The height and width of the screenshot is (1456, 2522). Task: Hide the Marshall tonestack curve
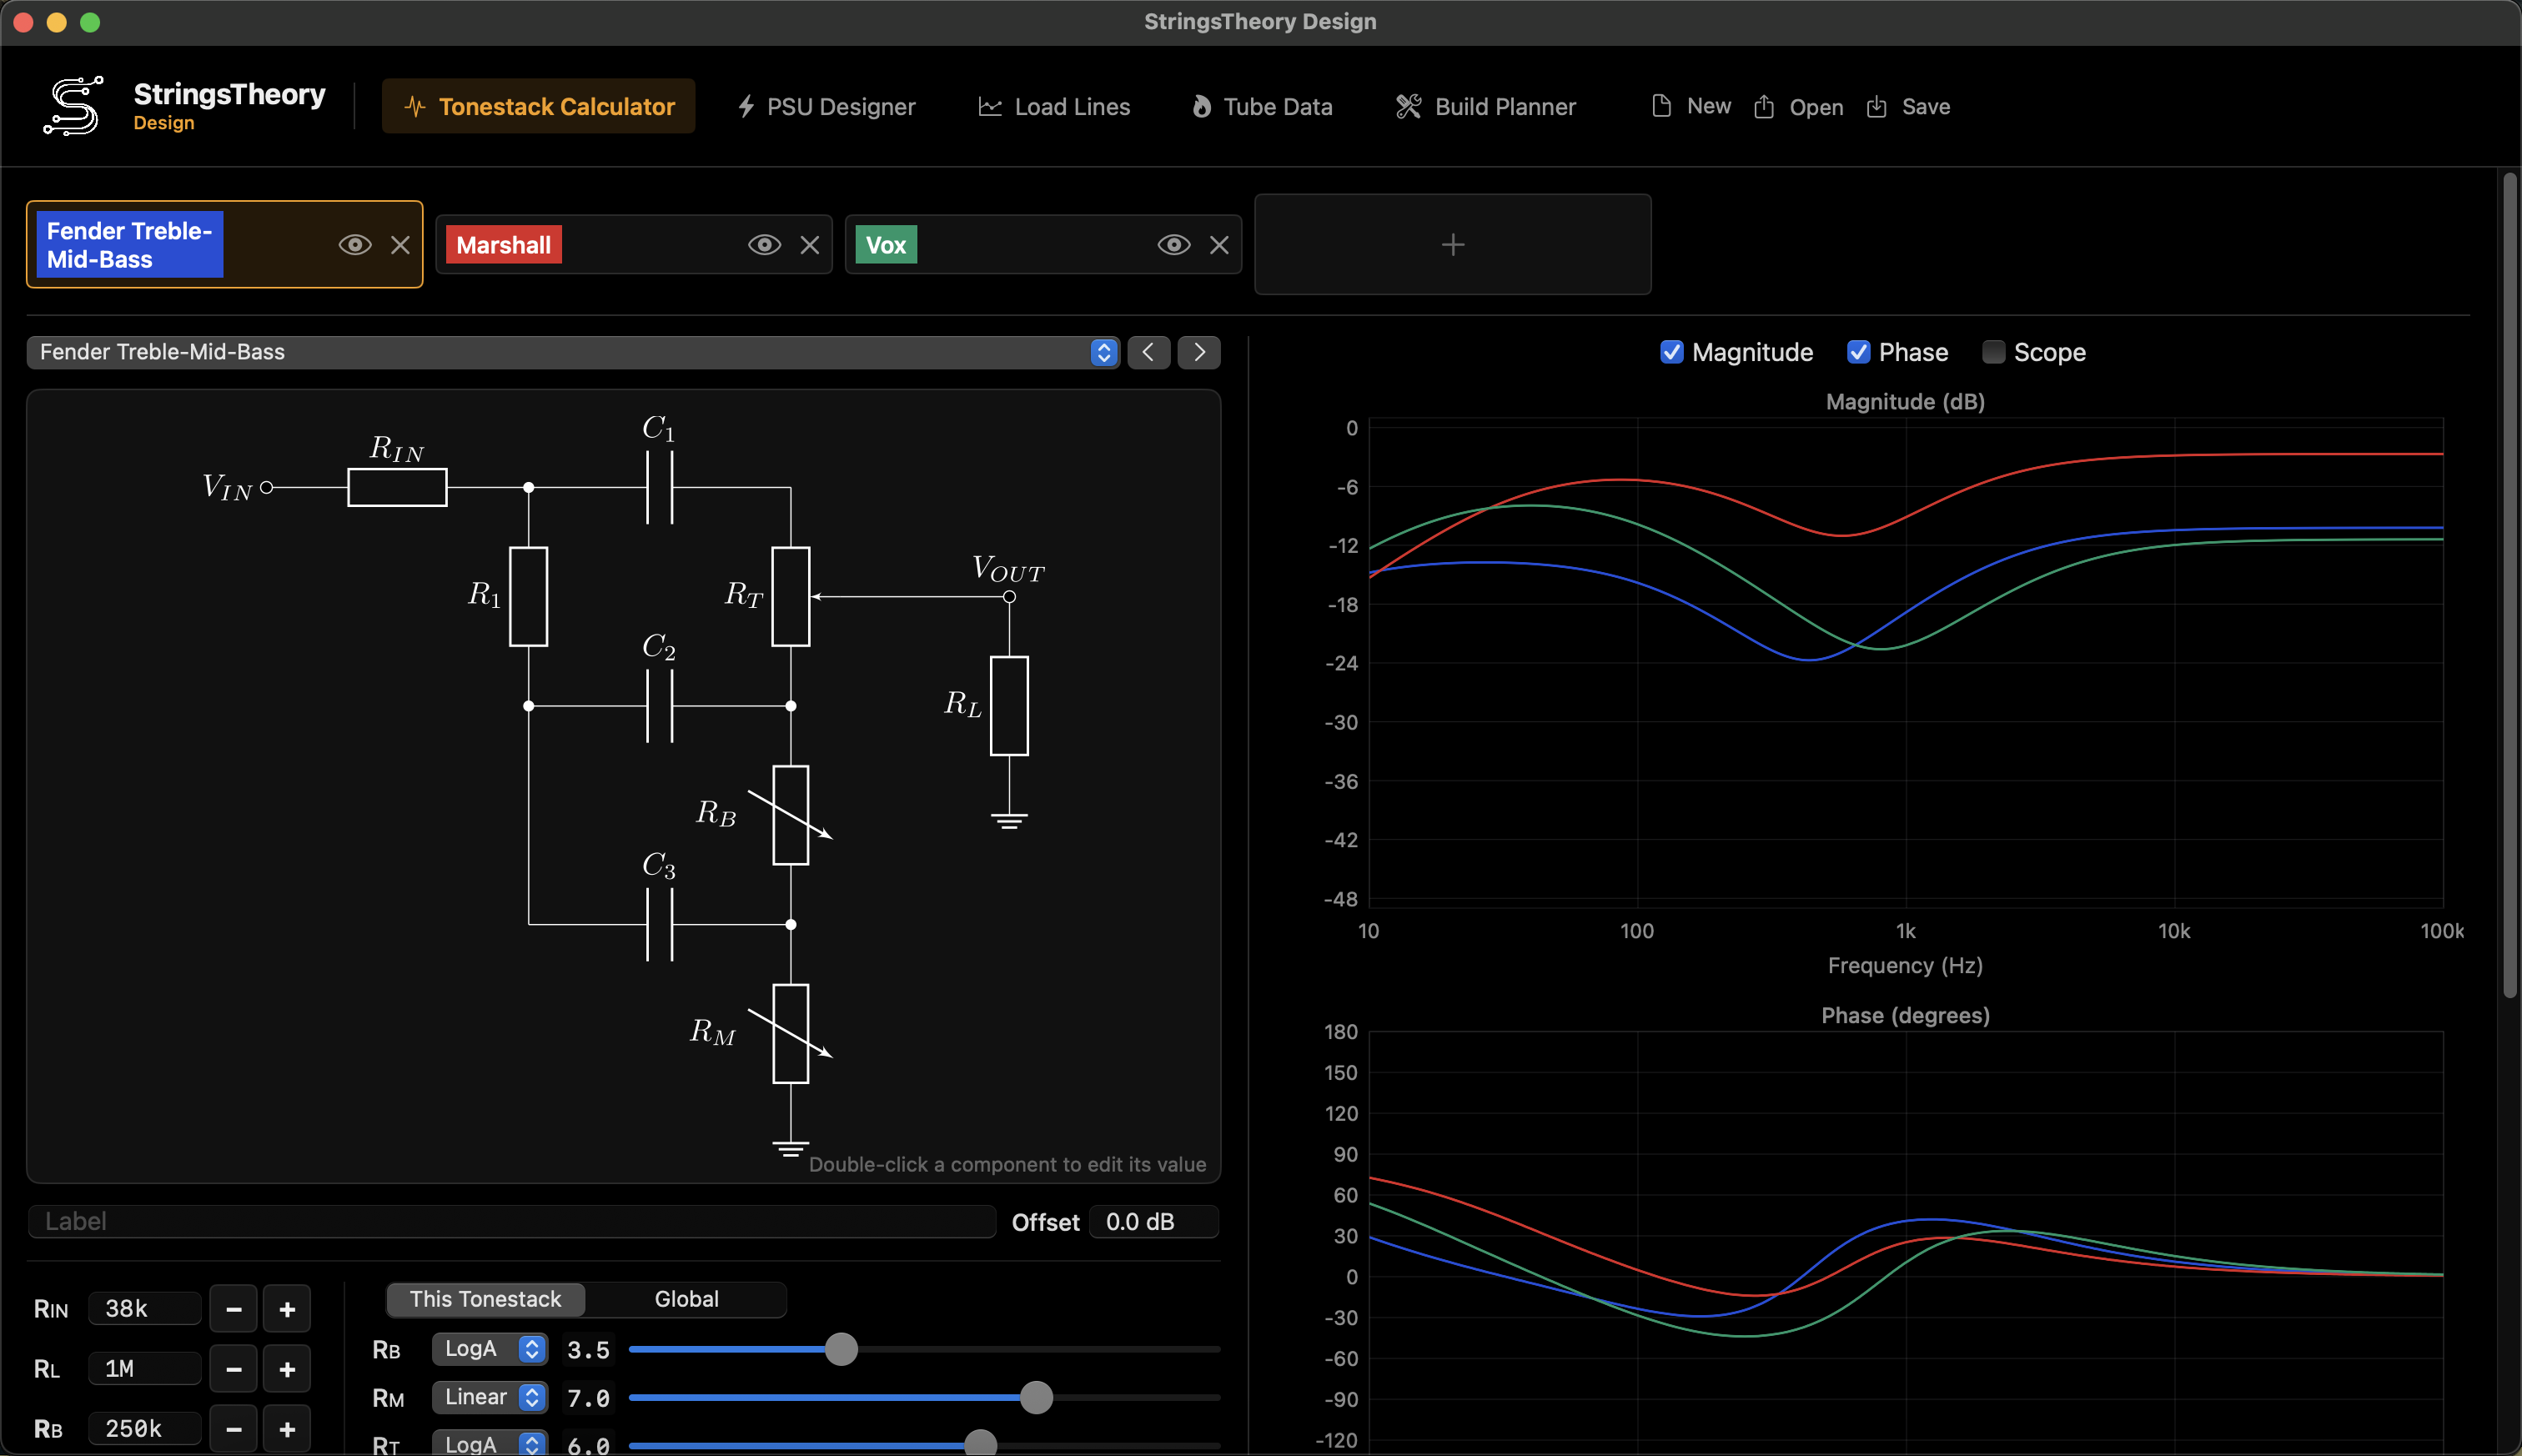point(764,244)
